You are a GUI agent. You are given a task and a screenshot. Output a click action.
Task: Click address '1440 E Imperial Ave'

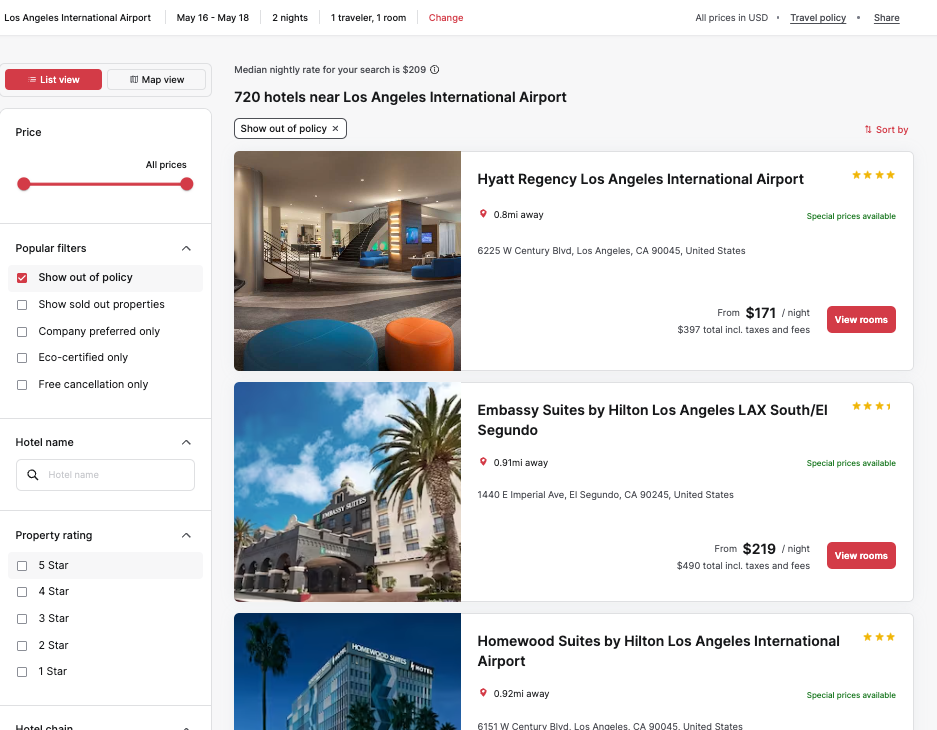605,495
